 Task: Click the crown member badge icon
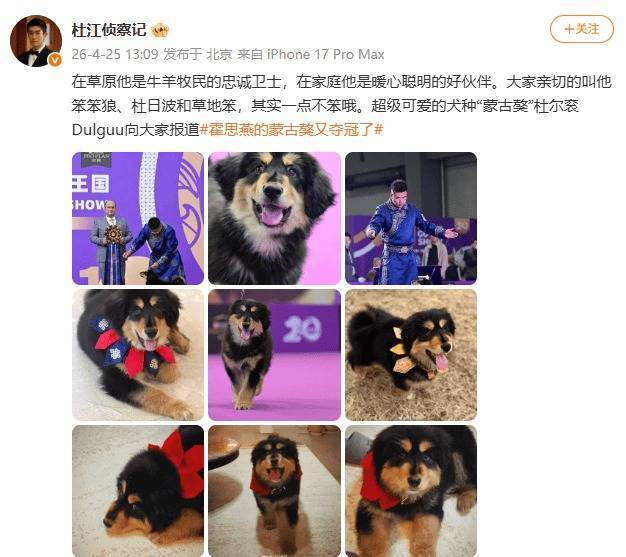[160, 30]
